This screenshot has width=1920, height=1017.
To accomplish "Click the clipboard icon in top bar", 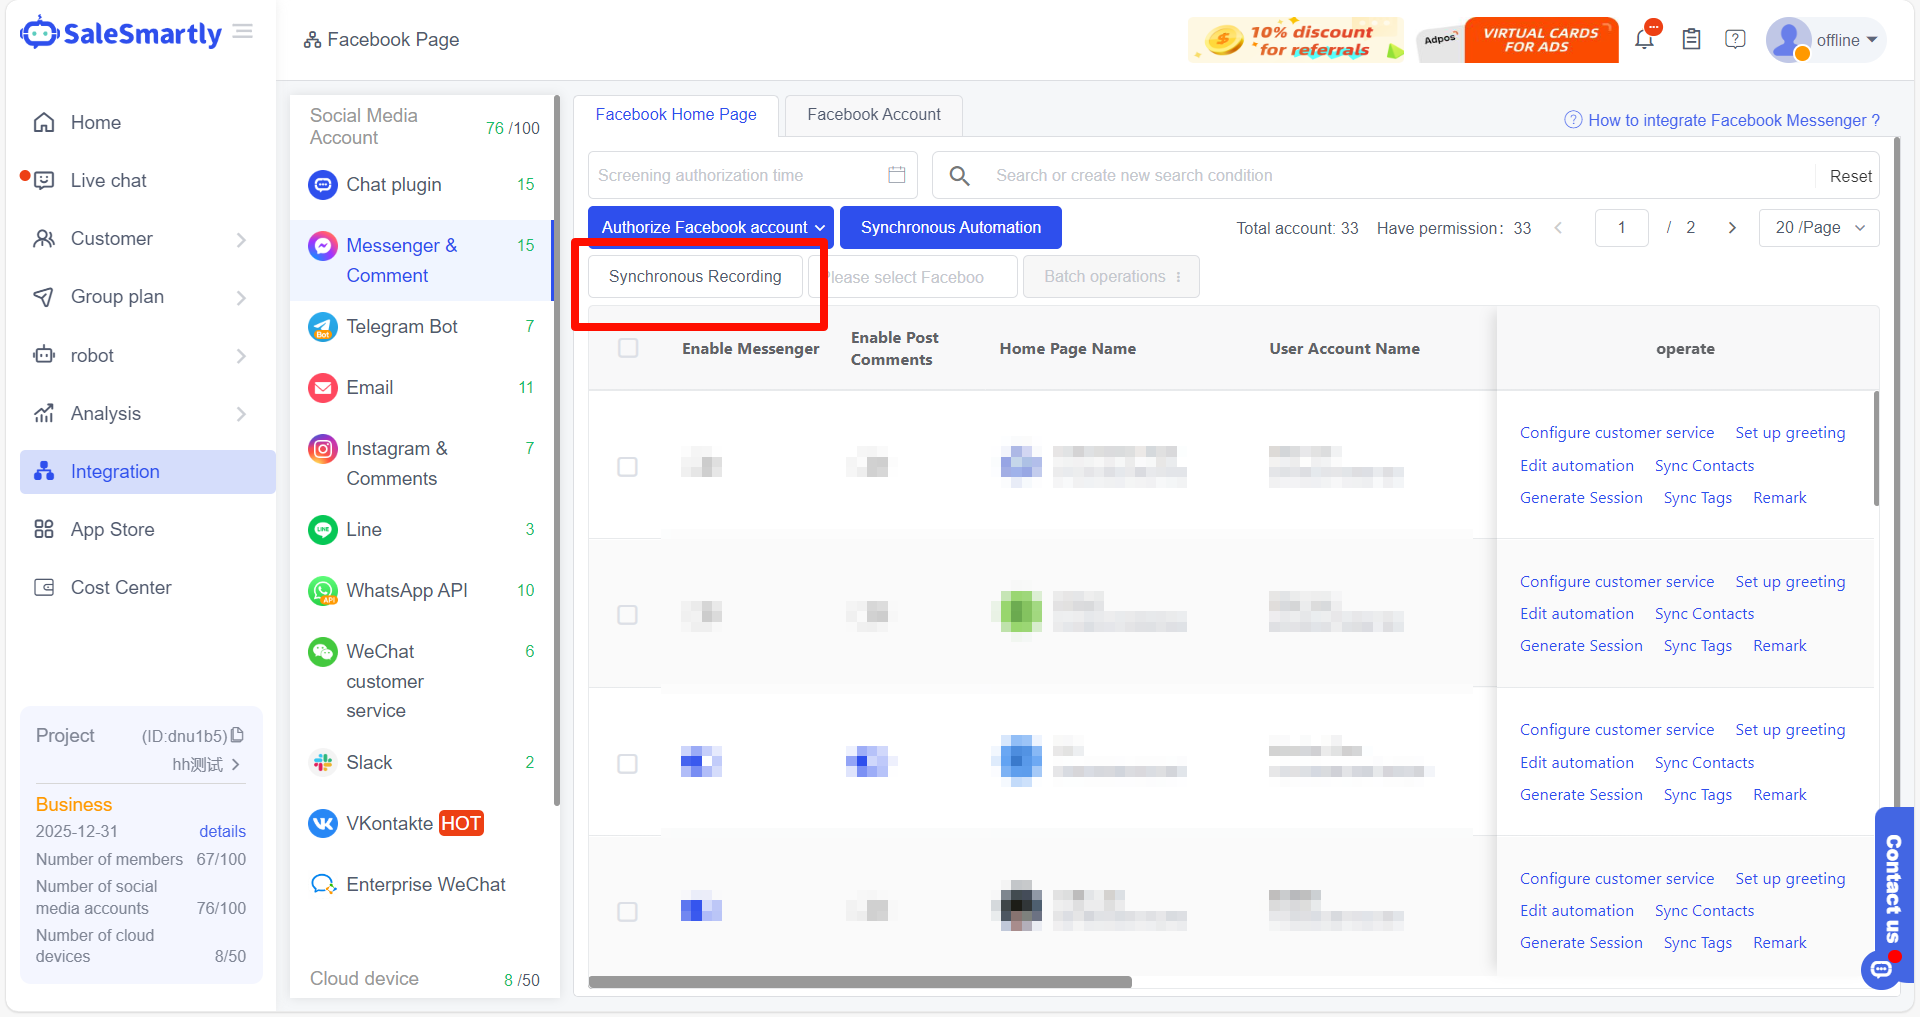I will point(1691,40).
